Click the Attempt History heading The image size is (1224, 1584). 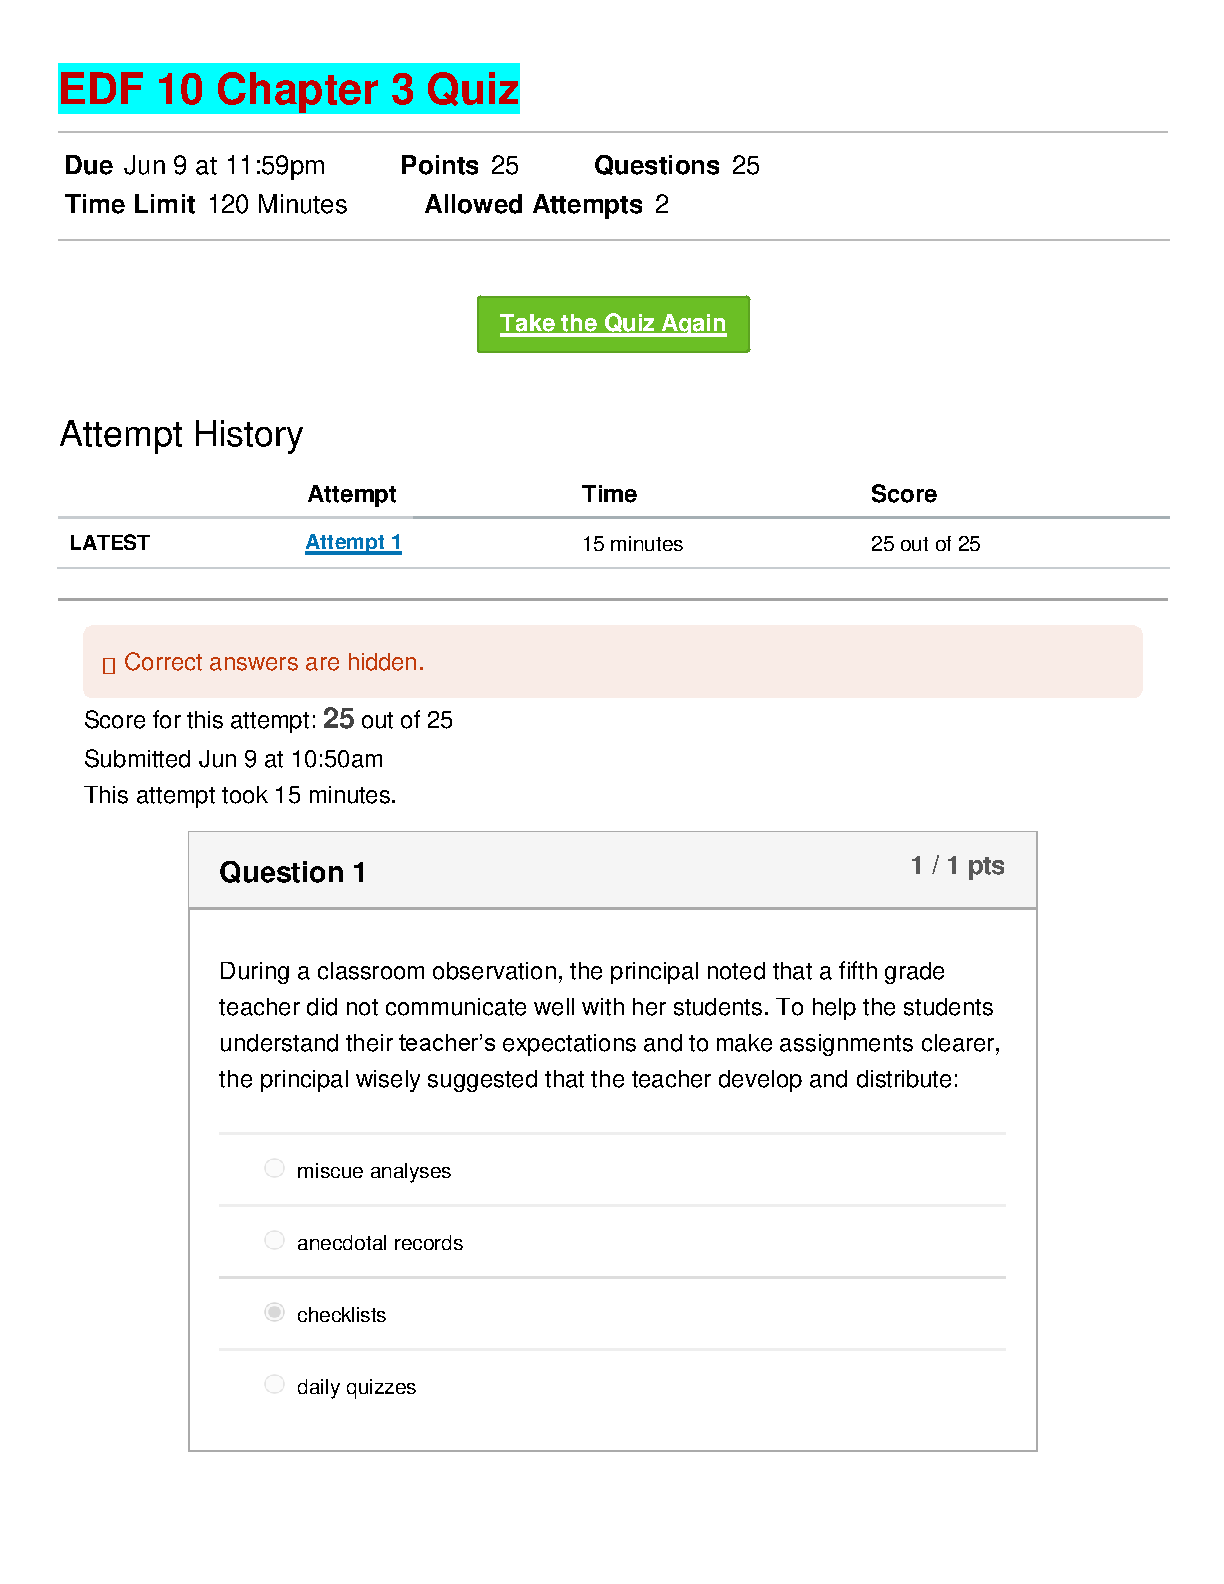pos(181,434)
